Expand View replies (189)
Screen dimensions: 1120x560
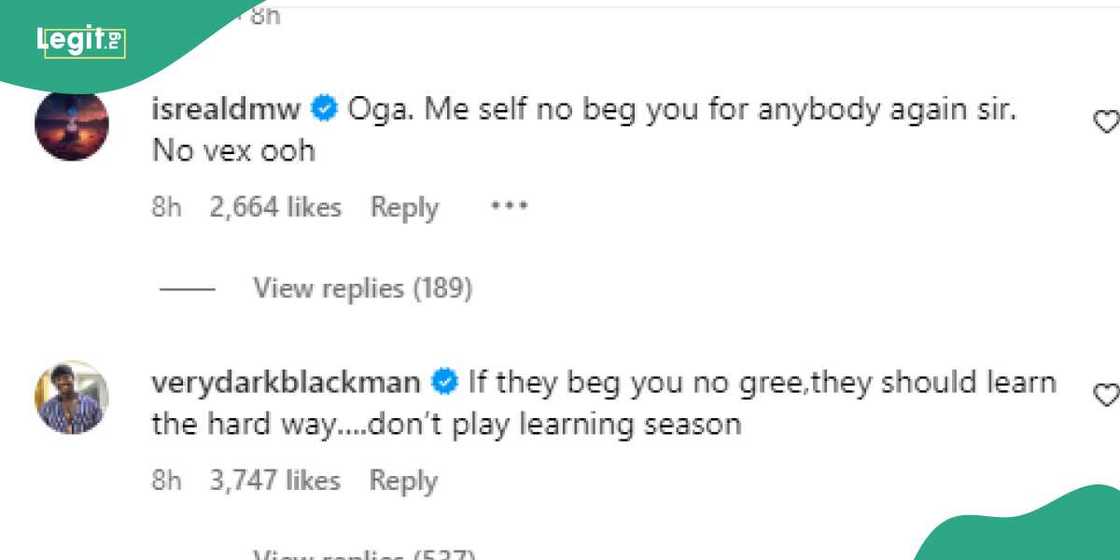pyautogui.click(x=361, y=289)
